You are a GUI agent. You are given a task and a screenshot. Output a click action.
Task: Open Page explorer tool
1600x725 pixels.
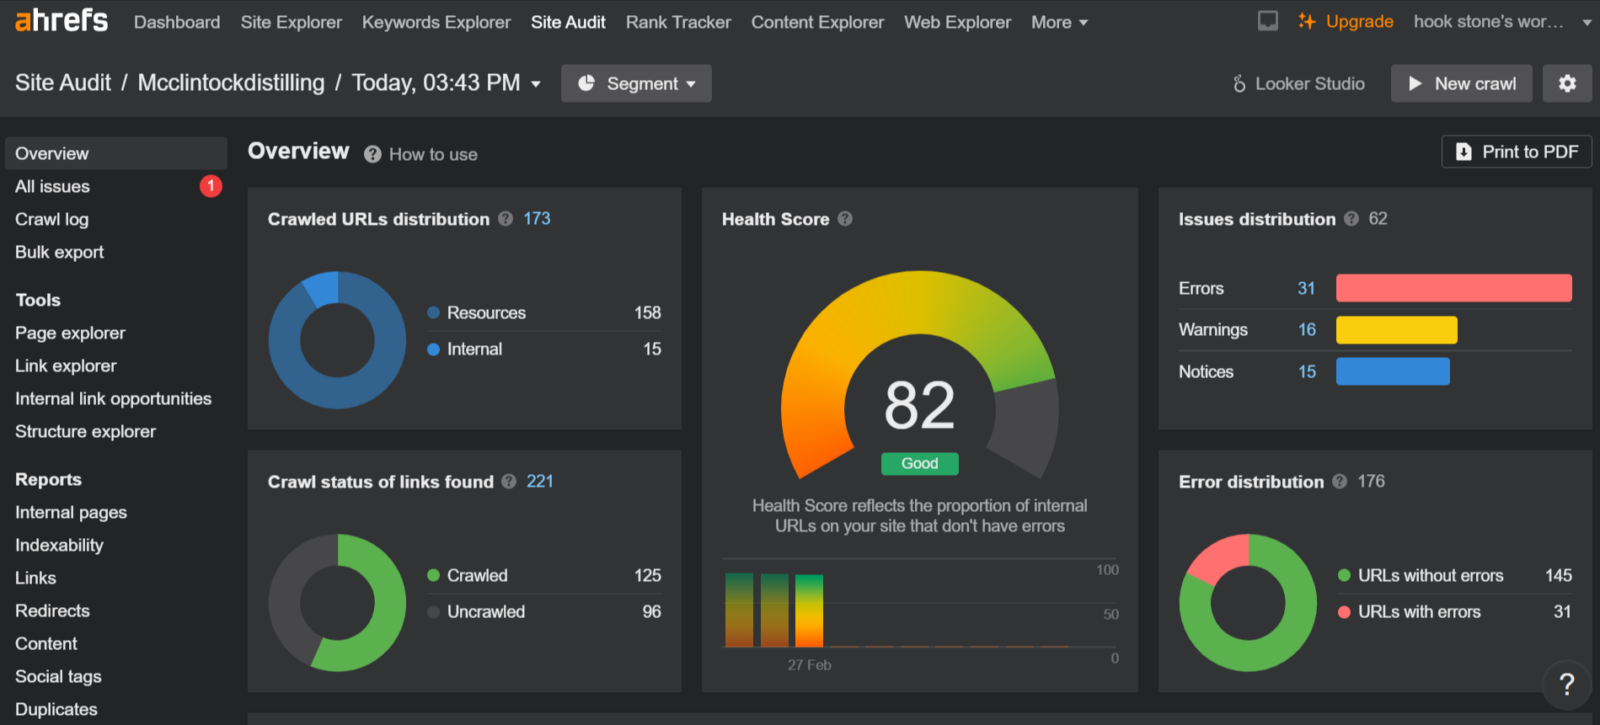pyautogui.click(x=70, y=333)
